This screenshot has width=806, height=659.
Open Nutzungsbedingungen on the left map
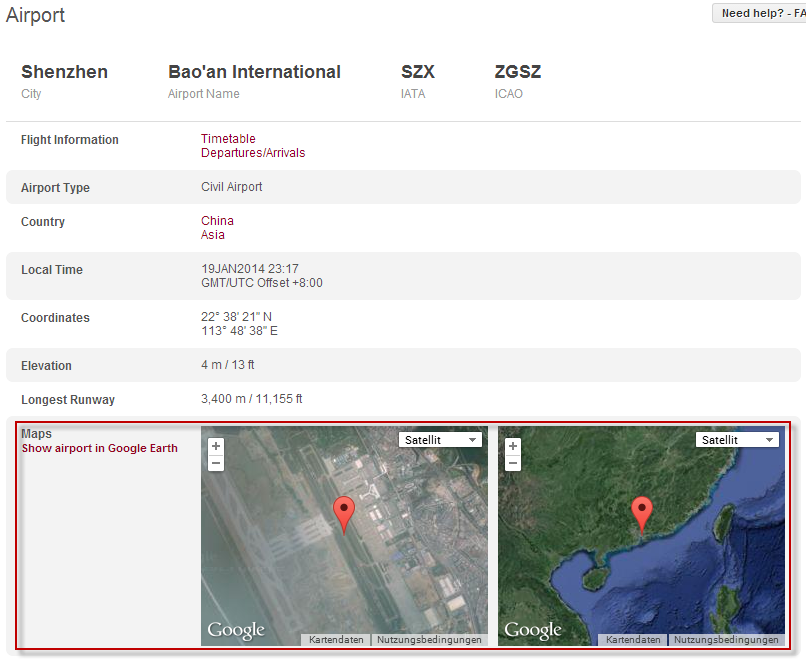pos(429,640)
